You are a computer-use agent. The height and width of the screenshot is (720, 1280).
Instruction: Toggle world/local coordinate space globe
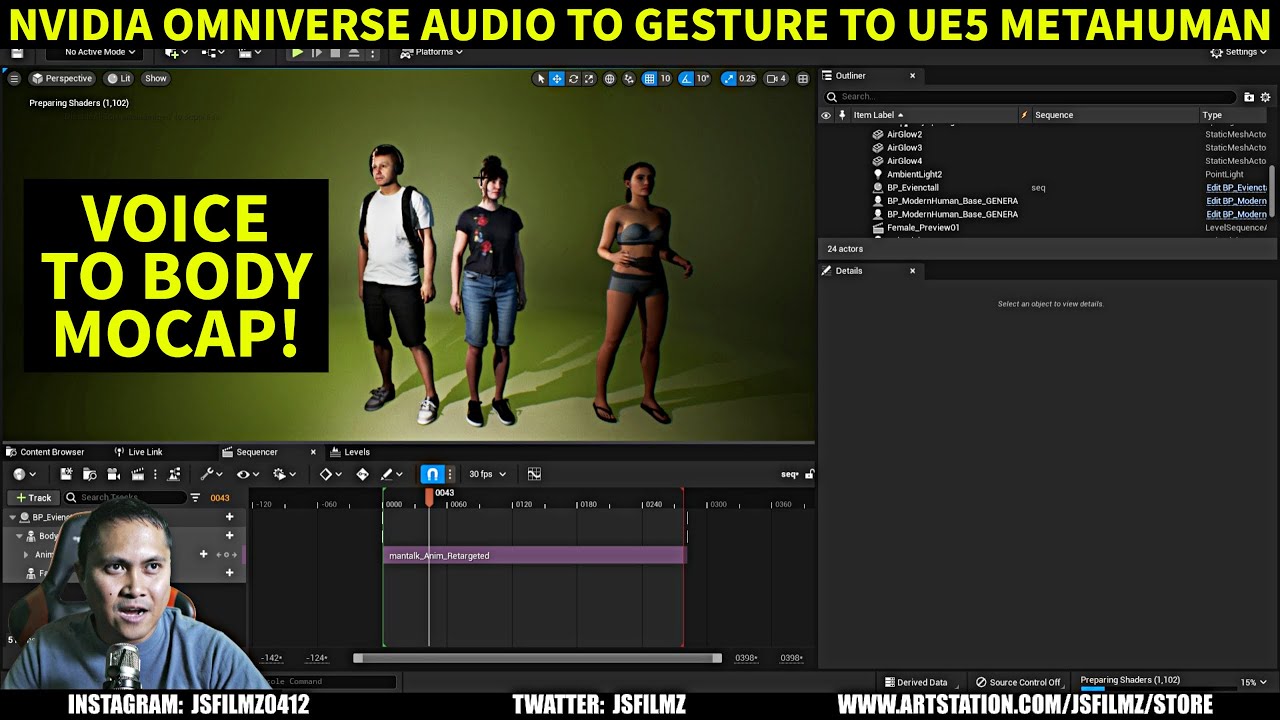point(609,79)
